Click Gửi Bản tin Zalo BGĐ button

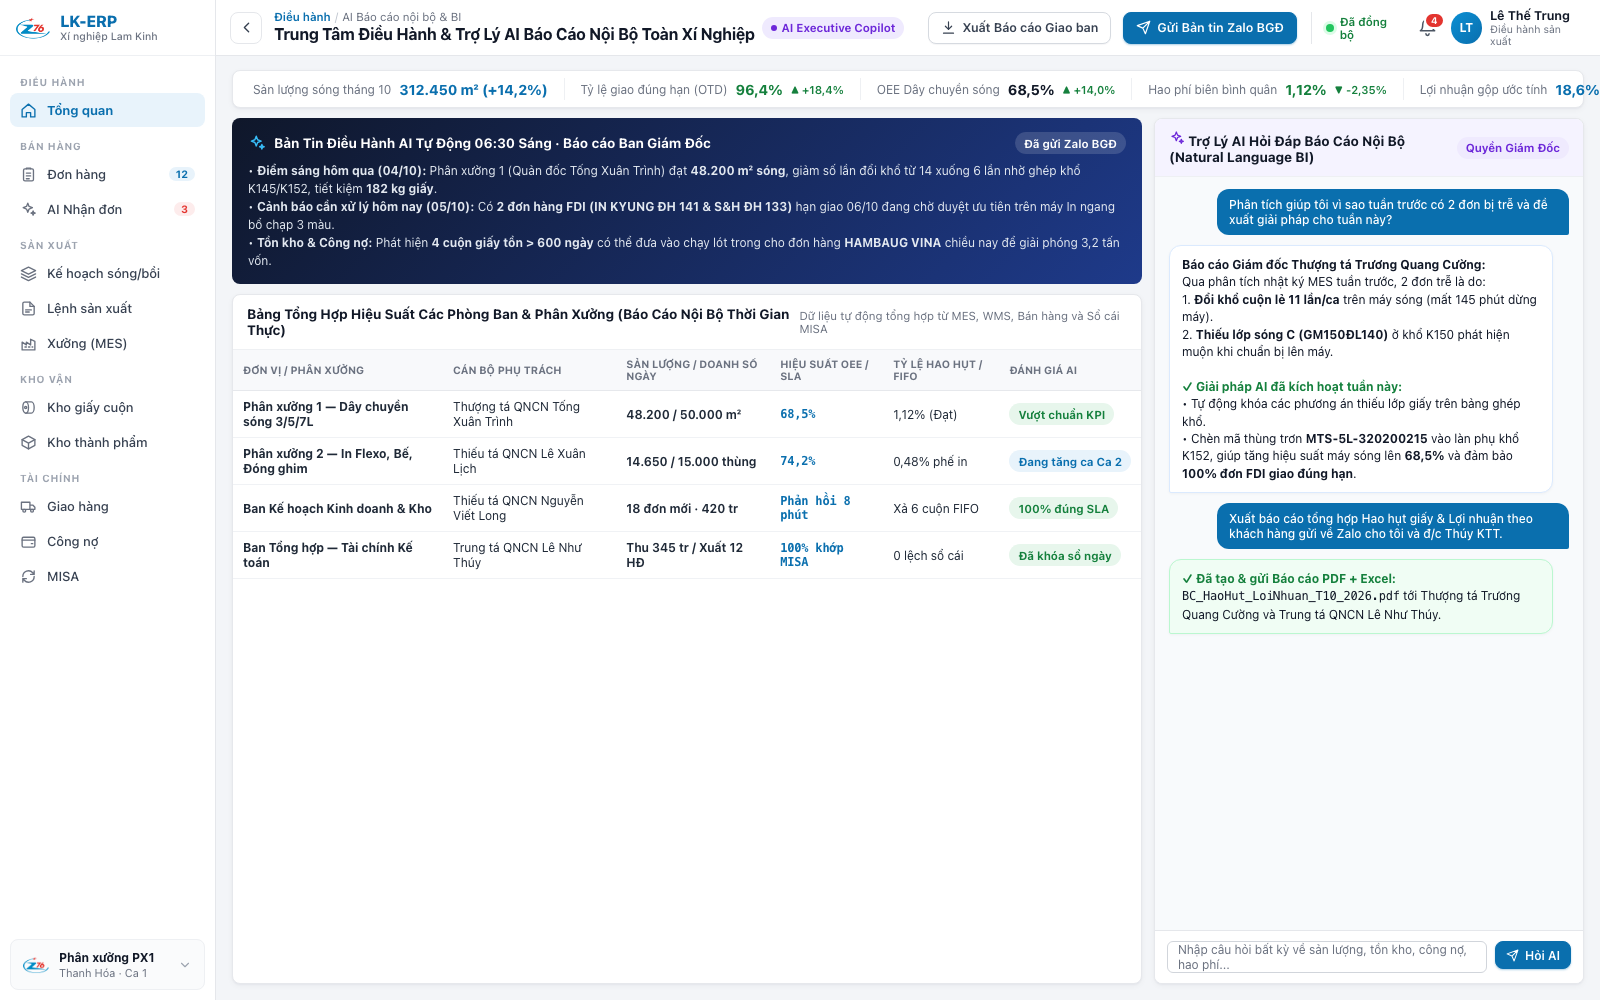click(x=1210, y=28)
